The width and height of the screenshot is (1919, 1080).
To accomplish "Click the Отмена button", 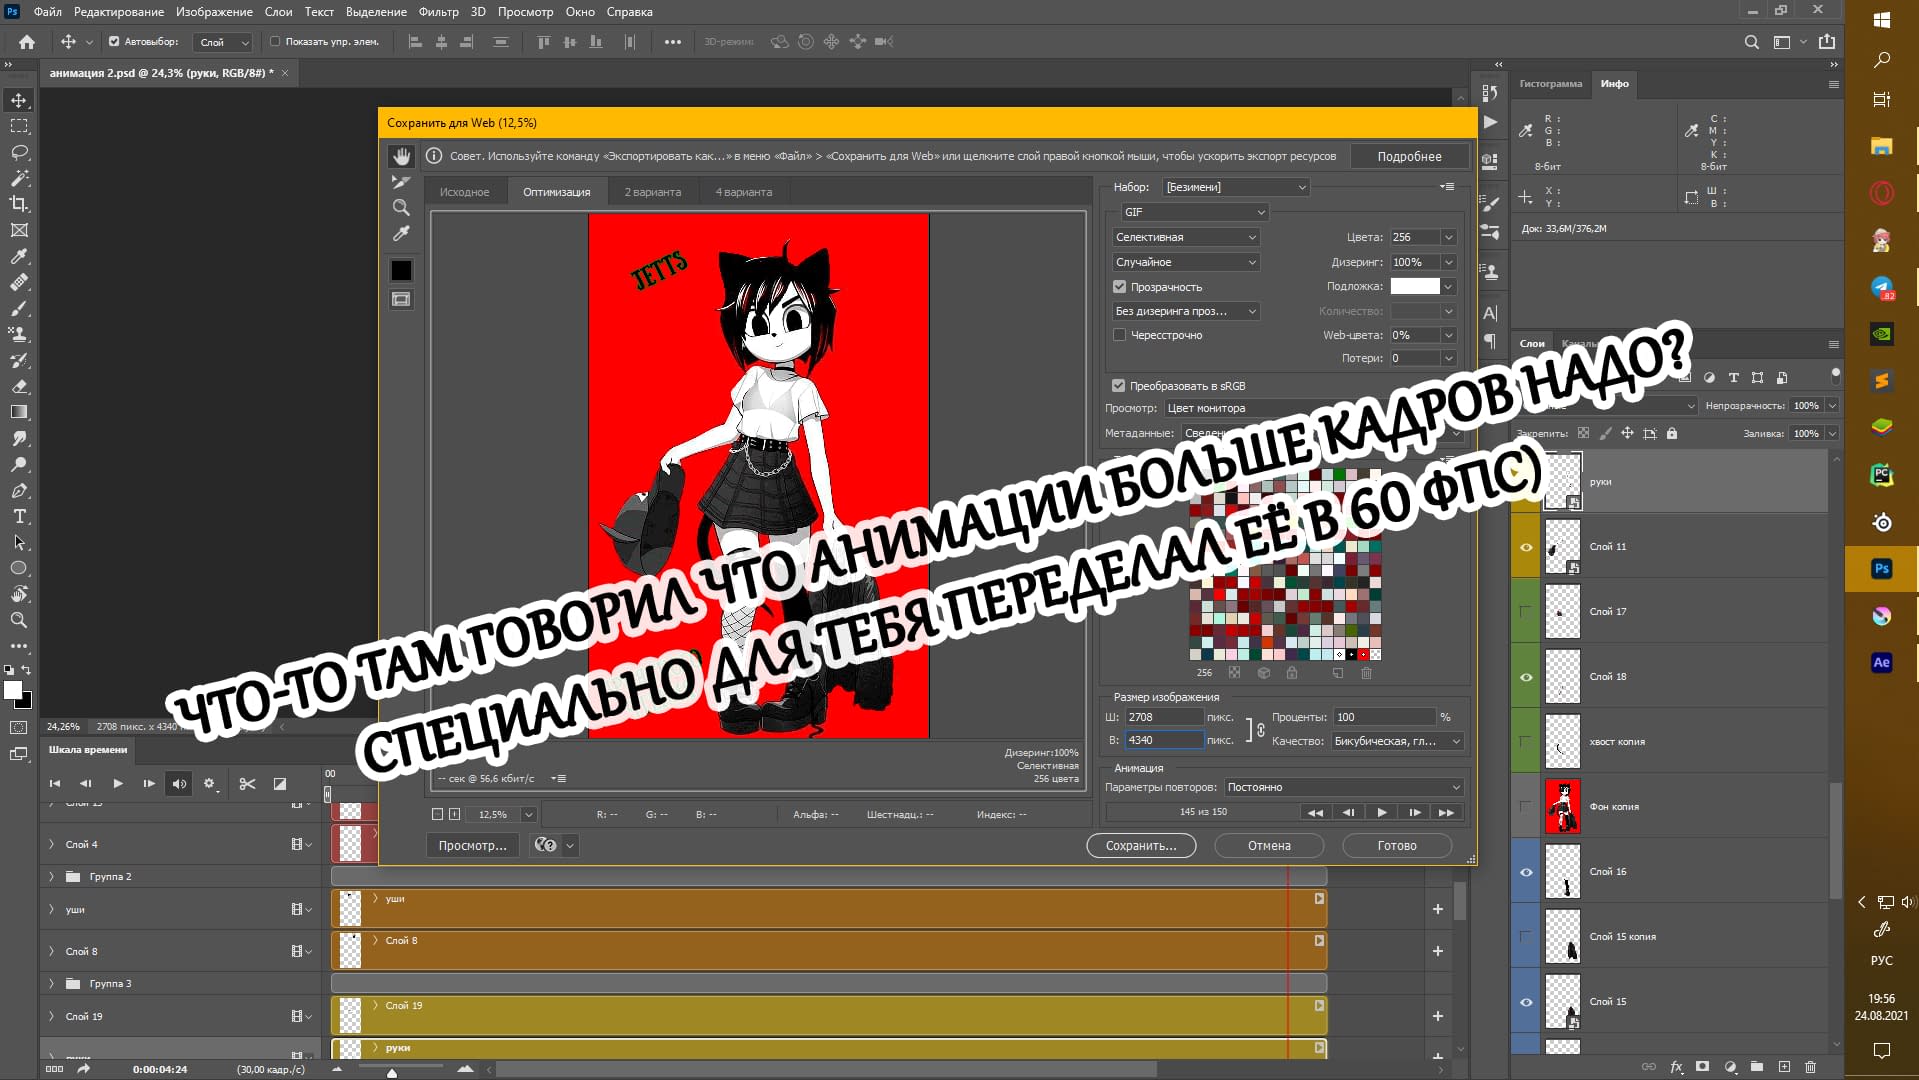I will point(1269,846).
